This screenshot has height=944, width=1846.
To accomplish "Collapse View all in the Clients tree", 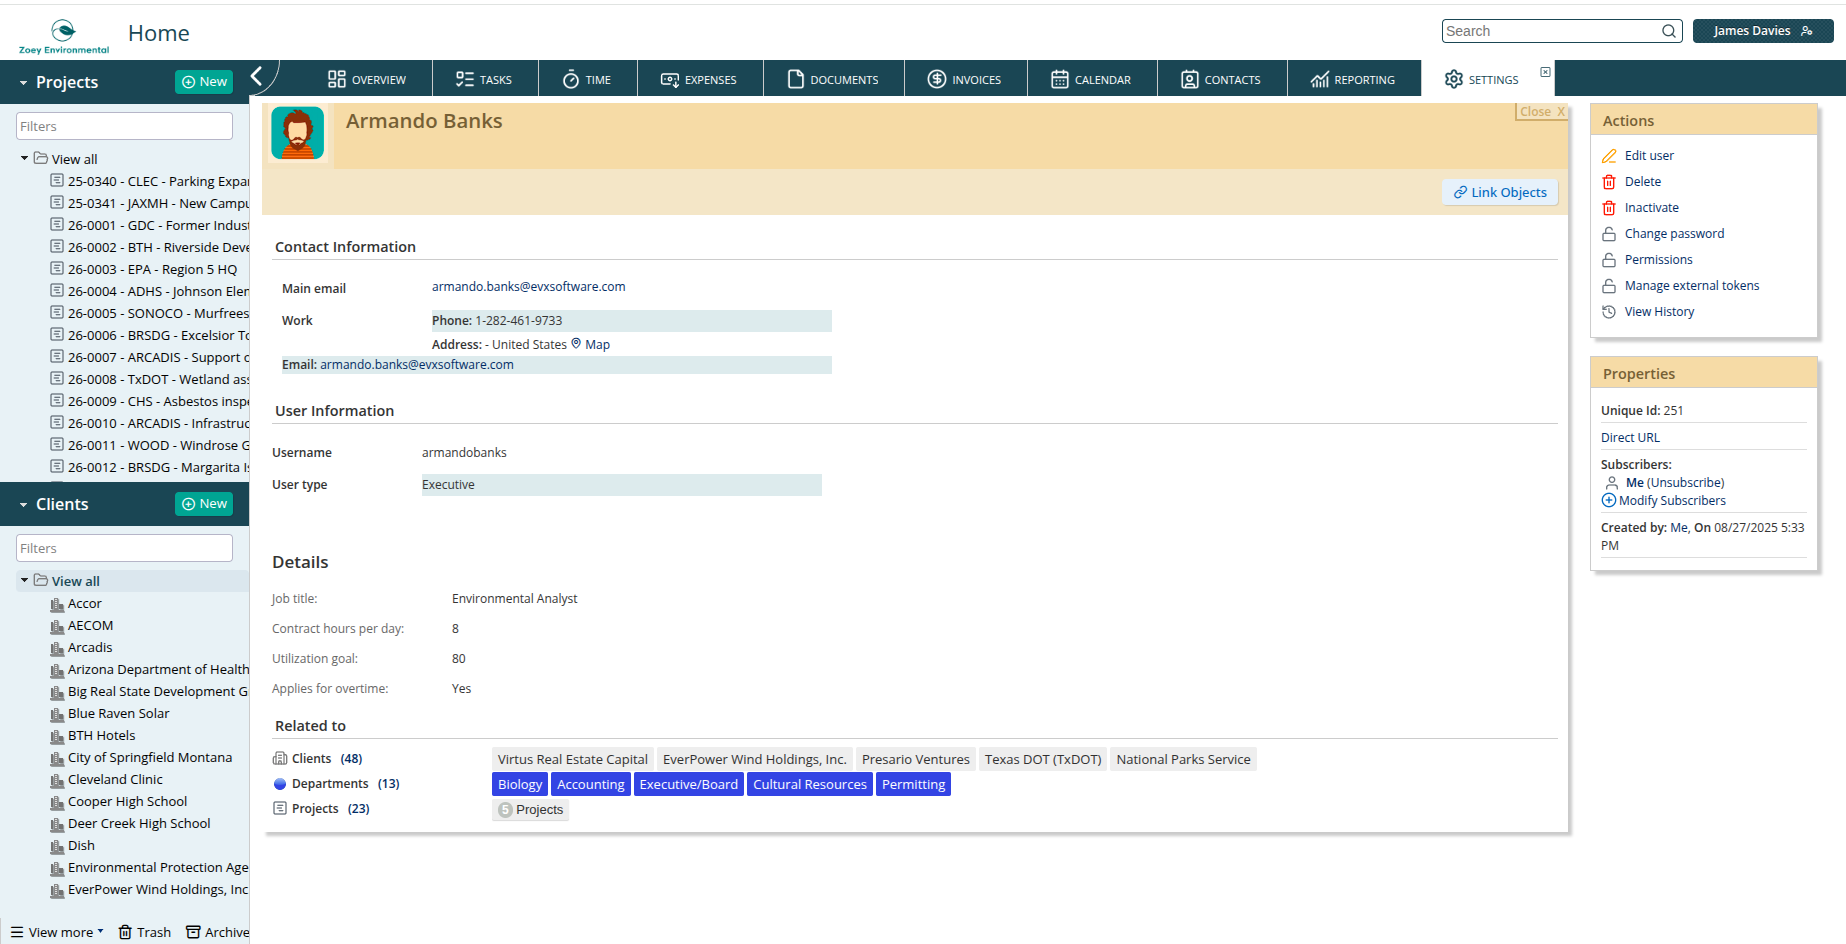I will pyautogui.click(x=25, y=580).
